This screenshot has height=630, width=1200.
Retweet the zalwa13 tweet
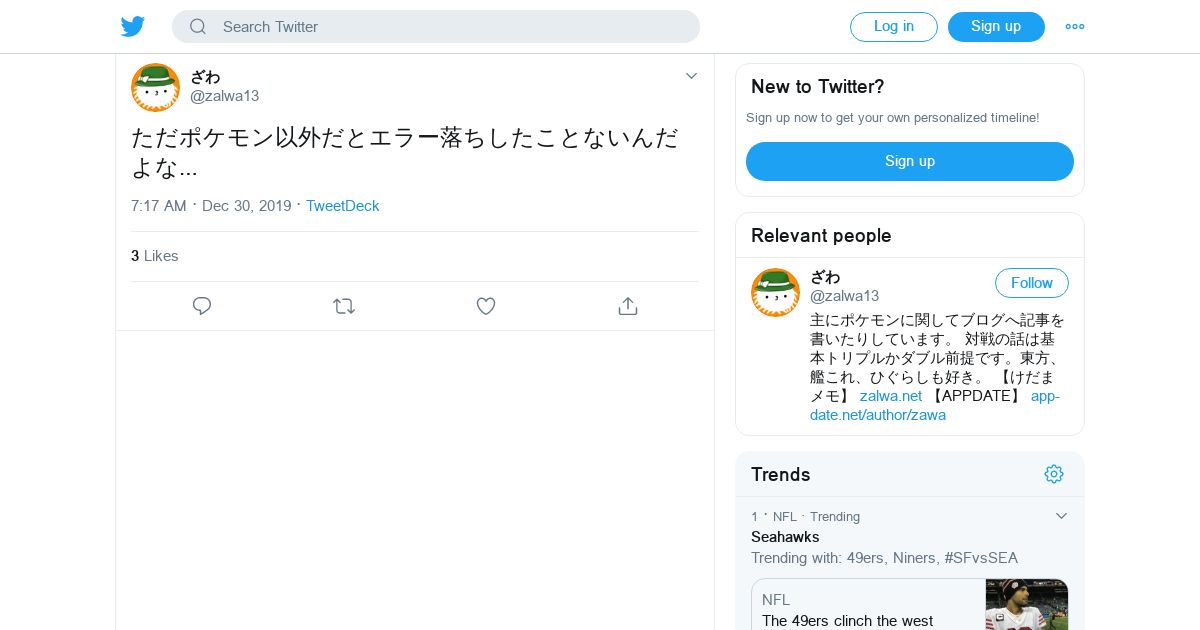[x=344, y=306]
